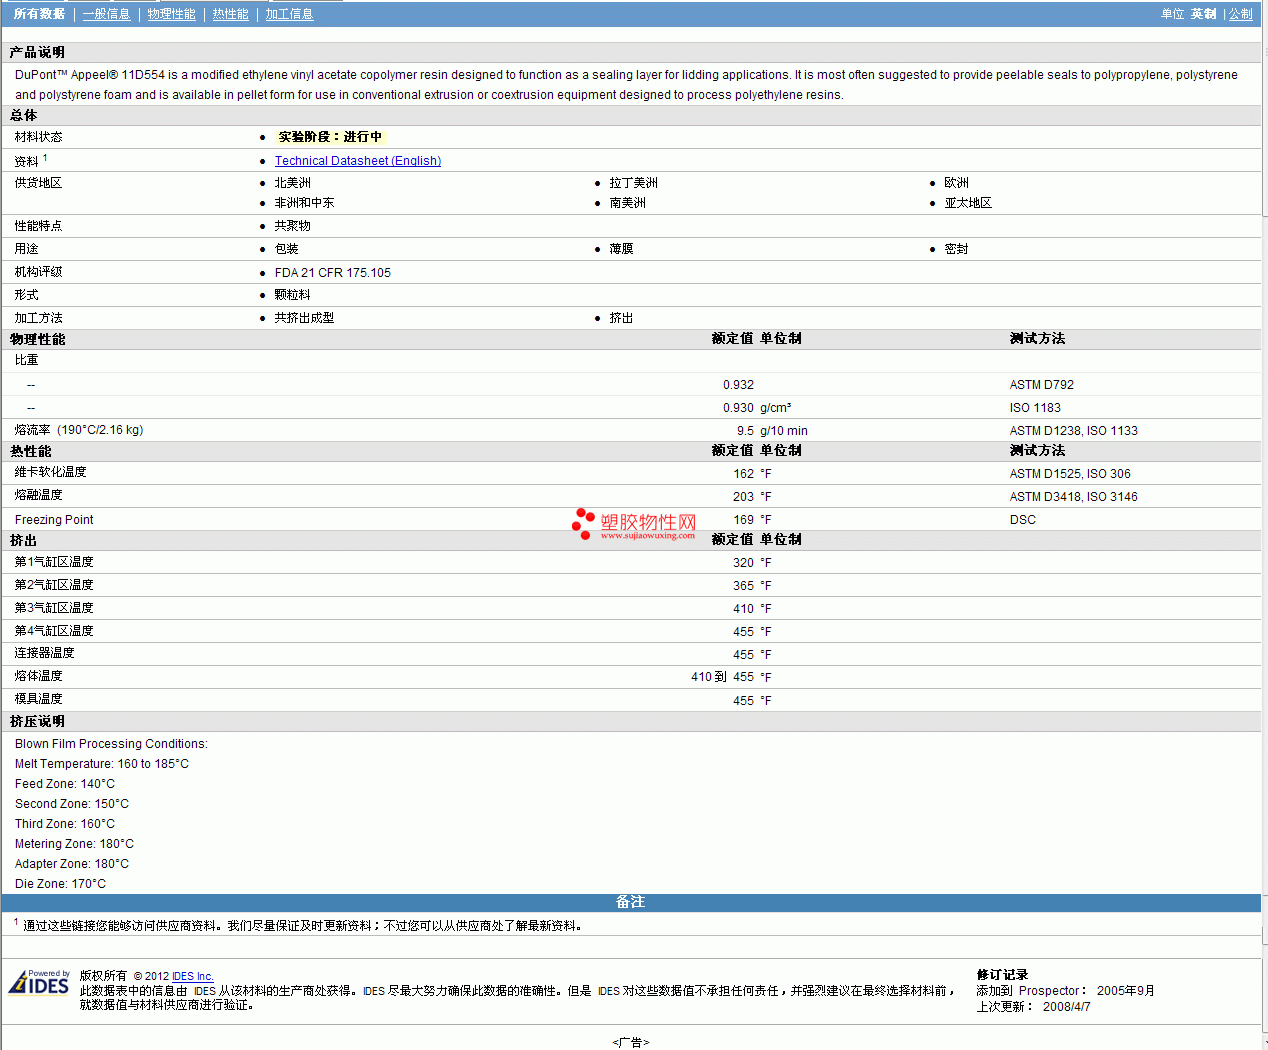Click the 9.5 g/10 min melt flow value
Viewport: 1268px width, 1050px height.
point(772,431)
